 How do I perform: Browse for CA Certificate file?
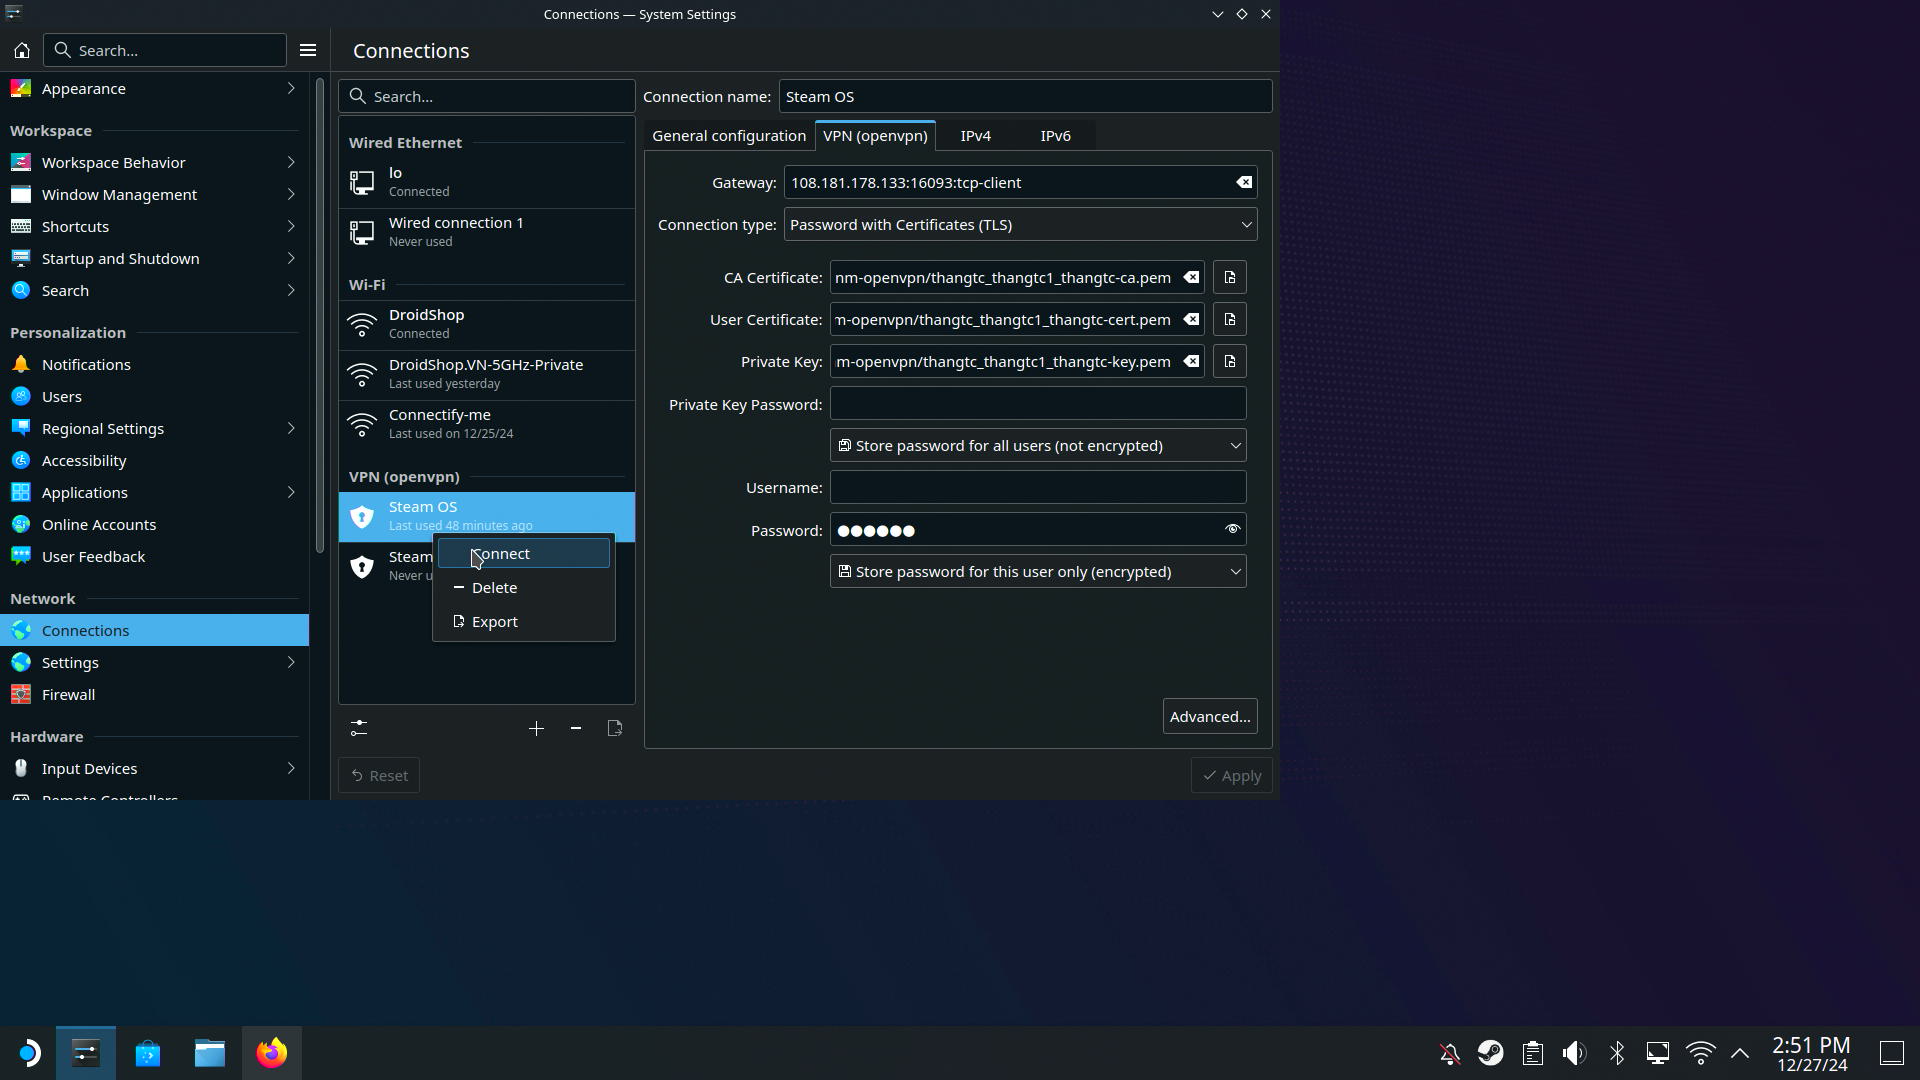pyautogui.click(x=1230, y=278)
